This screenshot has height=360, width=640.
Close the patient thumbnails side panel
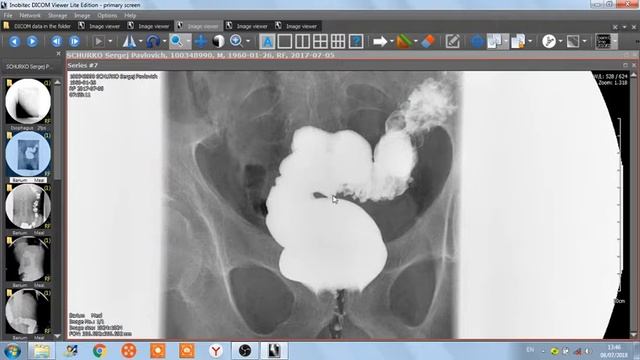(58, 53)
